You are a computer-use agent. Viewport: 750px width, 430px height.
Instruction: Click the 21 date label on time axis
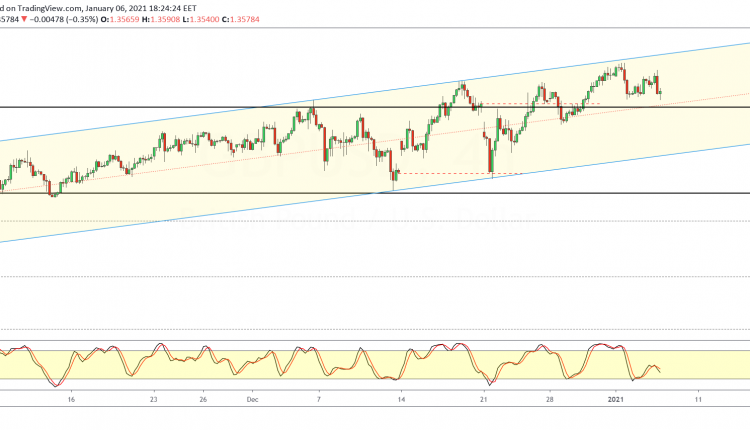484,399
